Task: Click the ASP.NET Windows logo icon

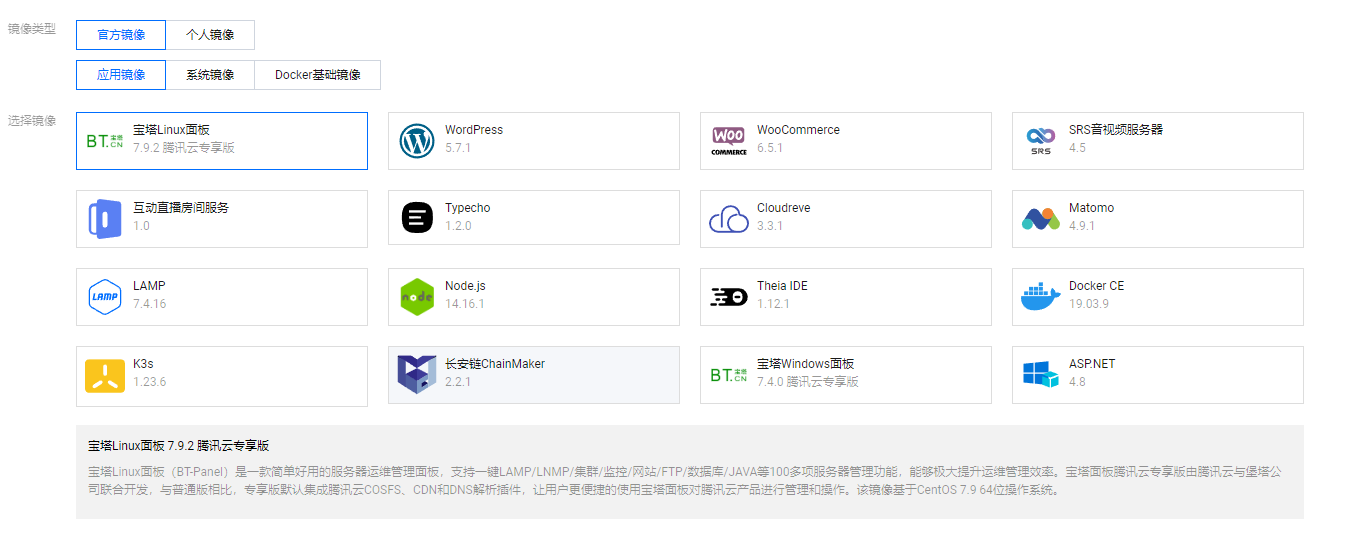Action: click(x=1041, y=375)
